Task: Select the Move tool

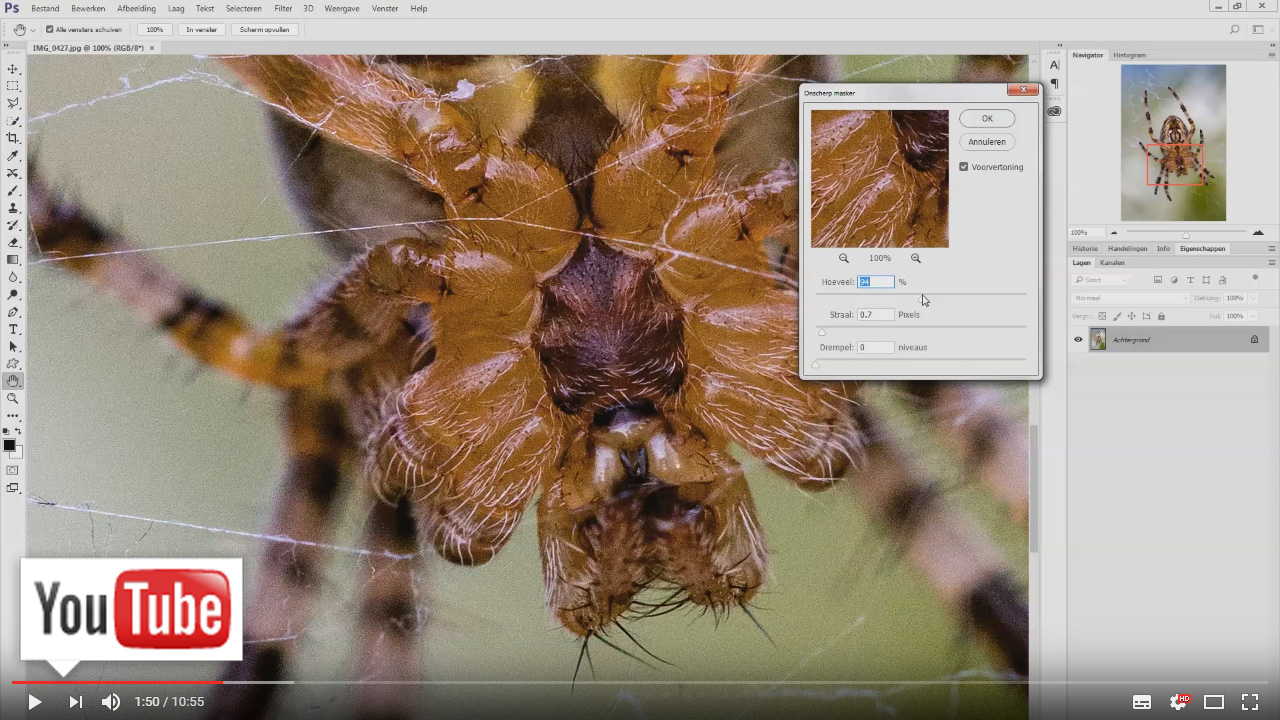Action: 13,69
